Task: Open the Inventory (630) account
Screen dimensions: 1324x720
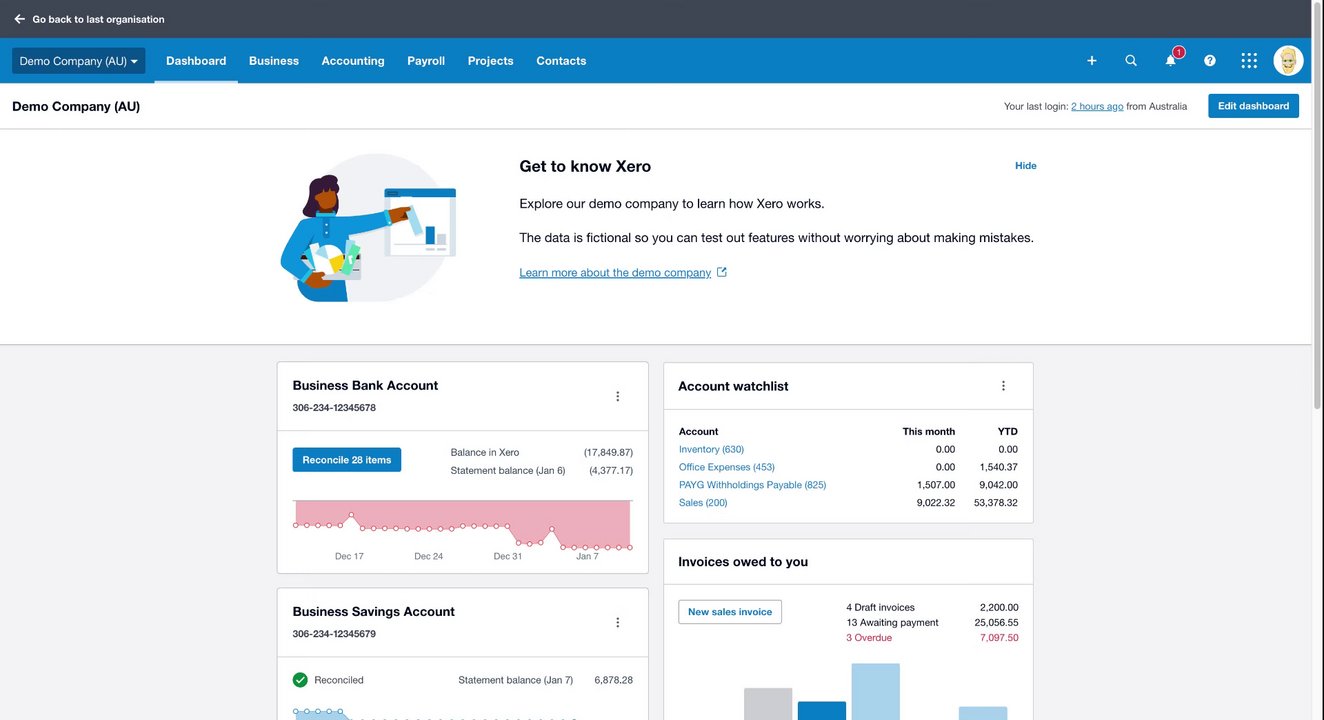Action: click(711, 450)
